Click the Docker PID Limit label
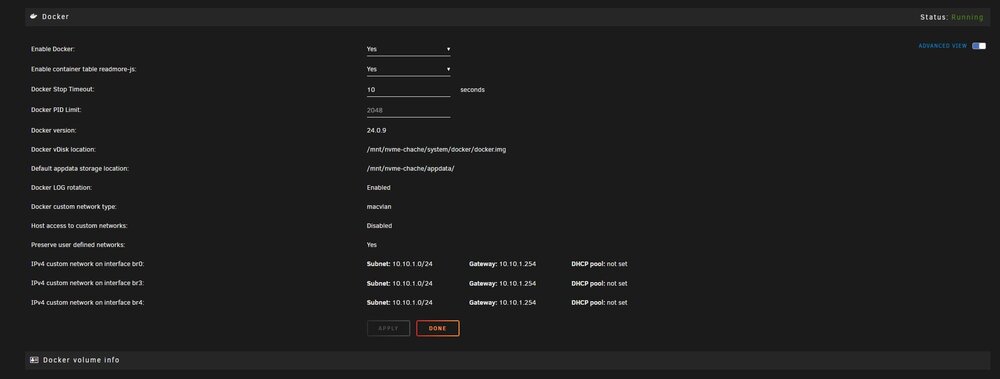Screen dimensions: 1000x379 56,110
